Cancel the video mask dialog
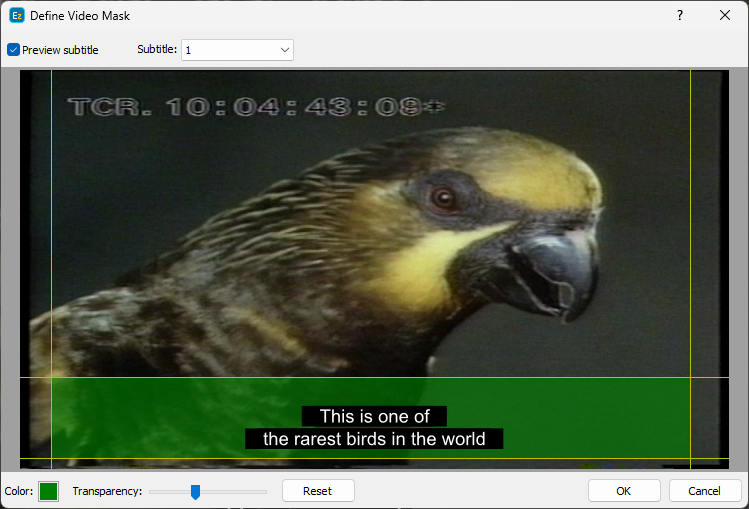749x509 pixels. click(704, 491)
